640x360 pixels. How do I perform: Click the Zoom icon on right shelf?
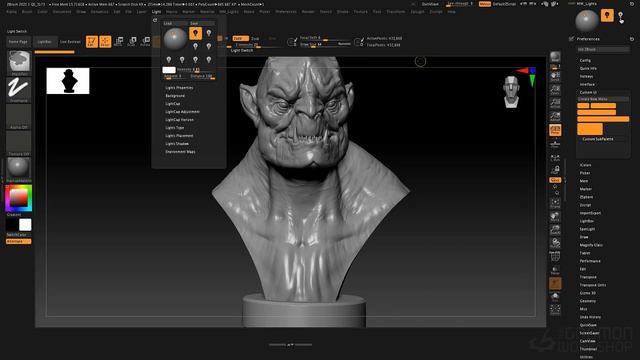coord(555,89)
